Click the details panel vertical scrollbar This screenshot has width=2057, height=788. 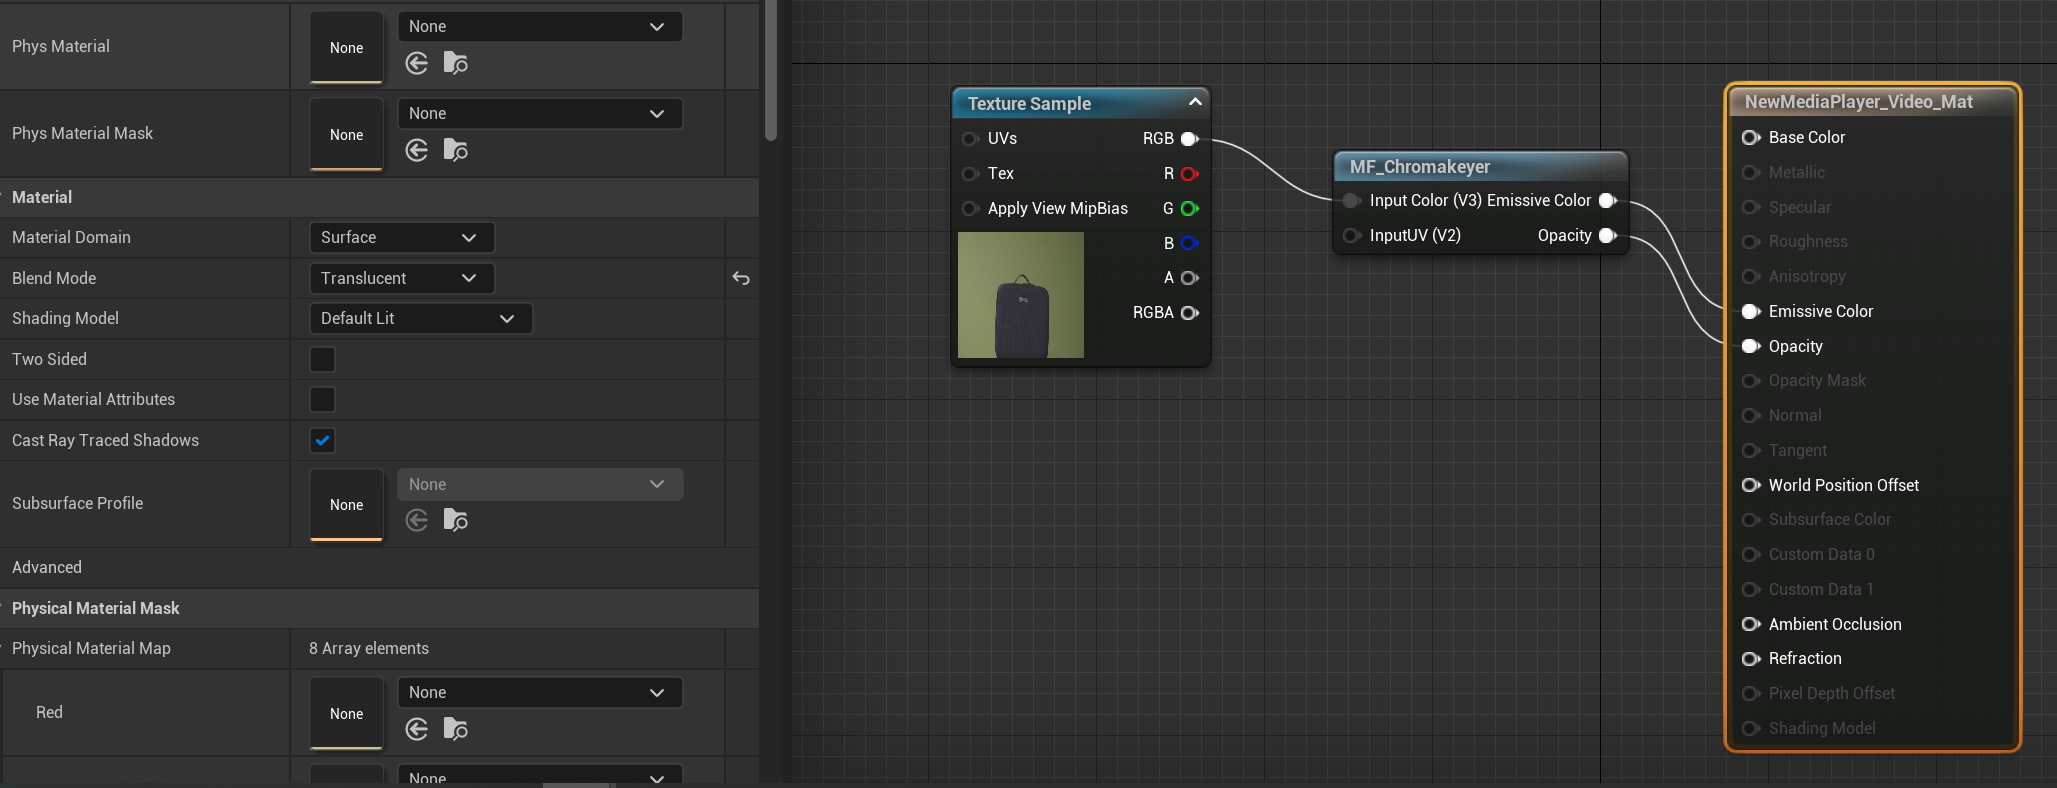[770, 70]
